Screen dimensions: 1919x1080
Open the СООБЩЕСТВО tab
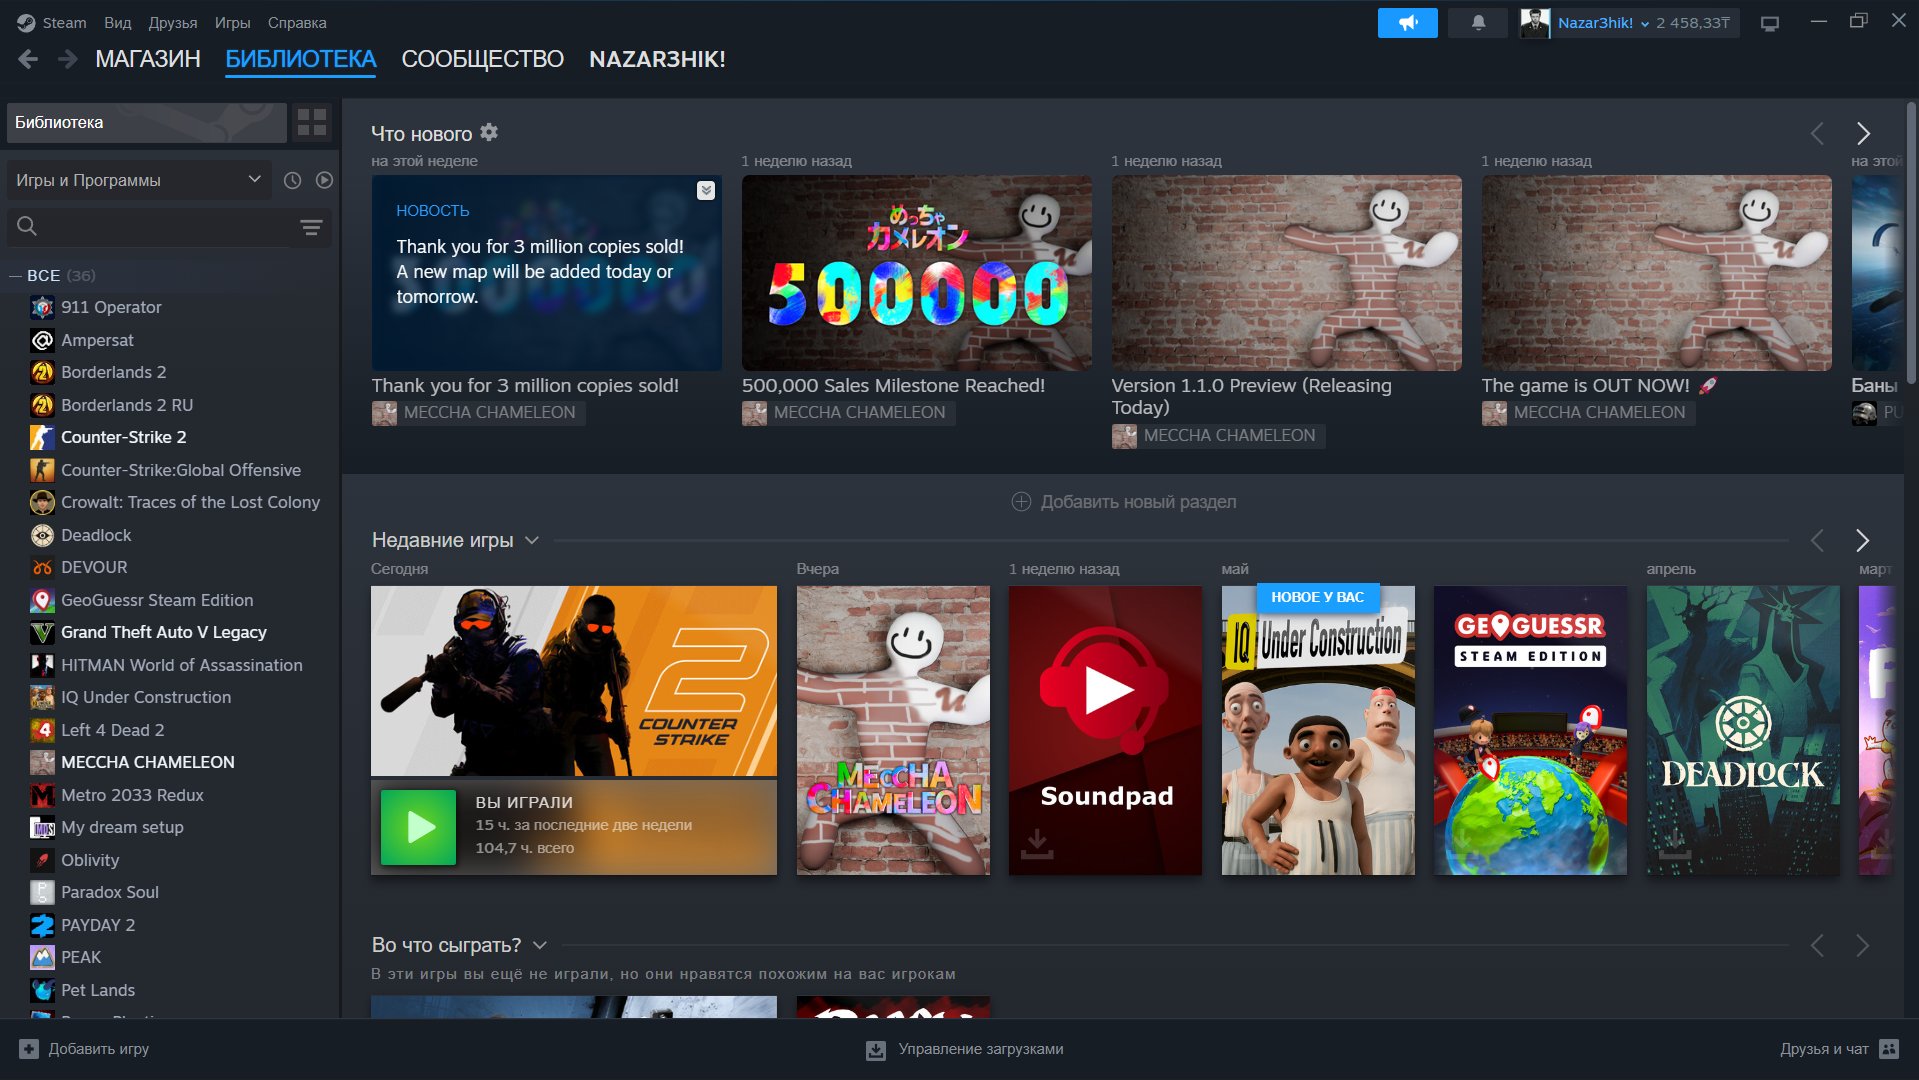click(x=483, y=60)
